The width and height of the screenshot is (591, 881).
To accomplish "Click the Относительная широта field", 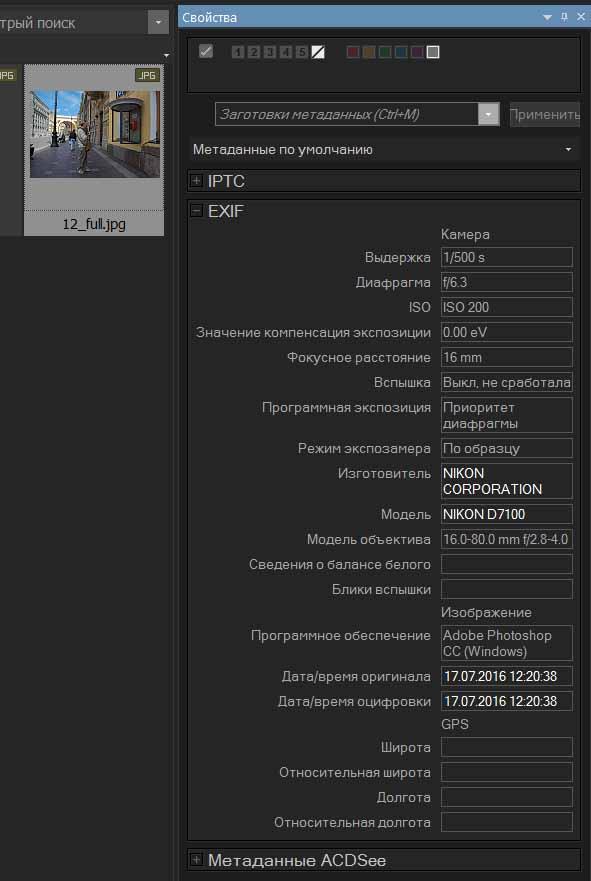I will pos(507,772).
